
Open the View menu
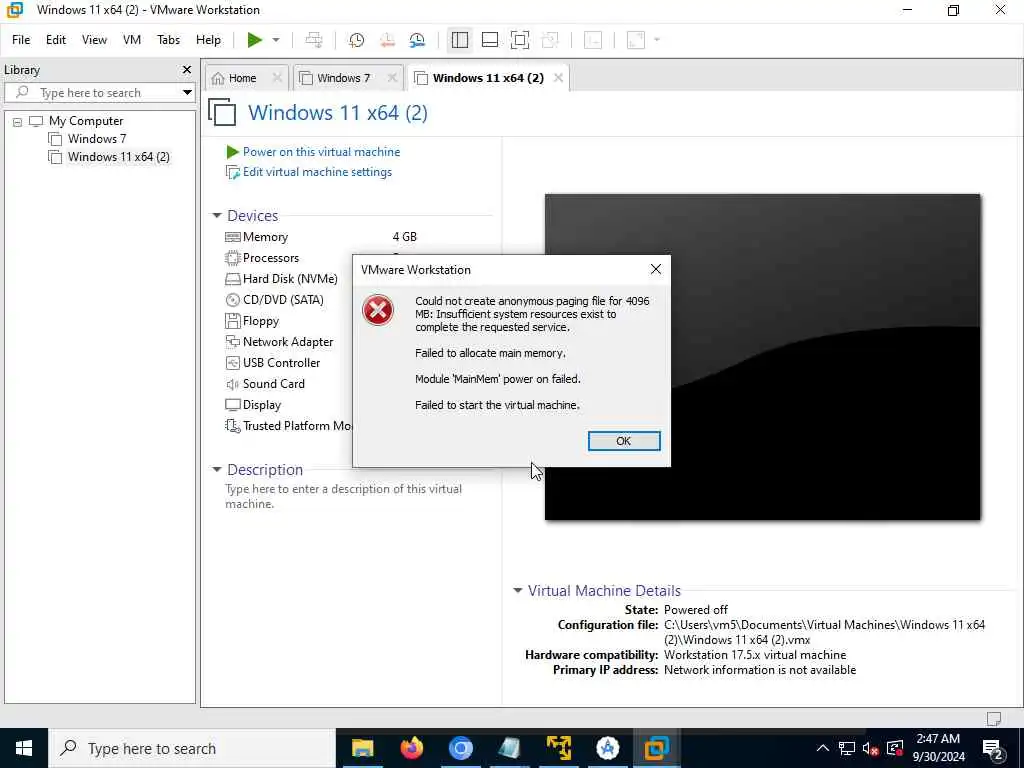click(x=94, y=40)
